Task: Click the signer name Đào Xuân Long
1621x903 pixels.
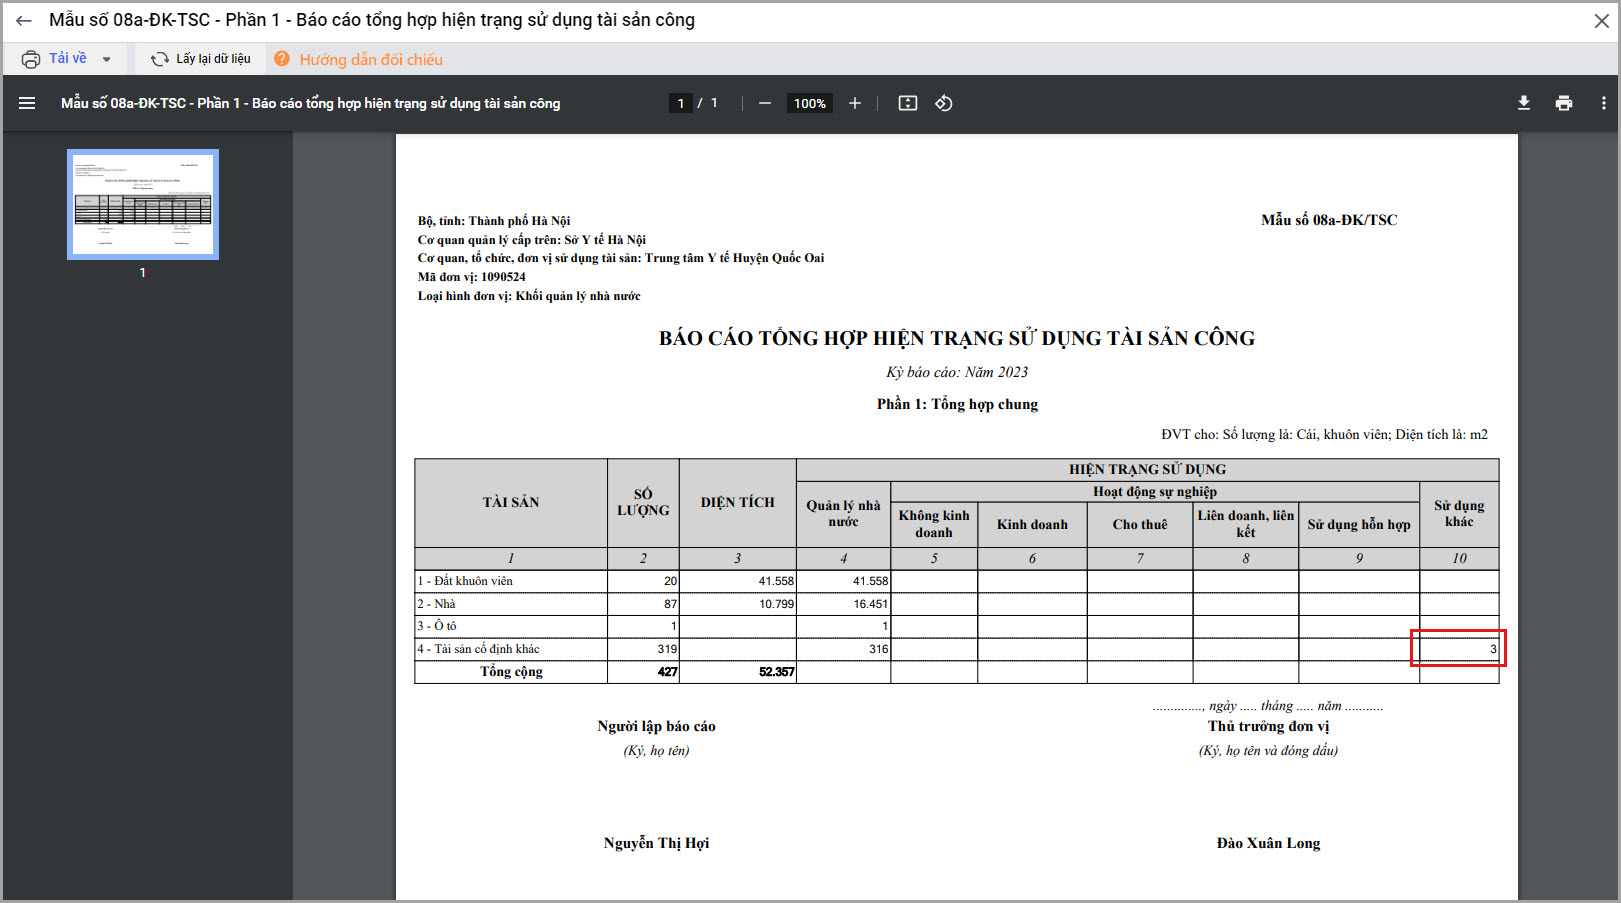Action: (1268, 843)
